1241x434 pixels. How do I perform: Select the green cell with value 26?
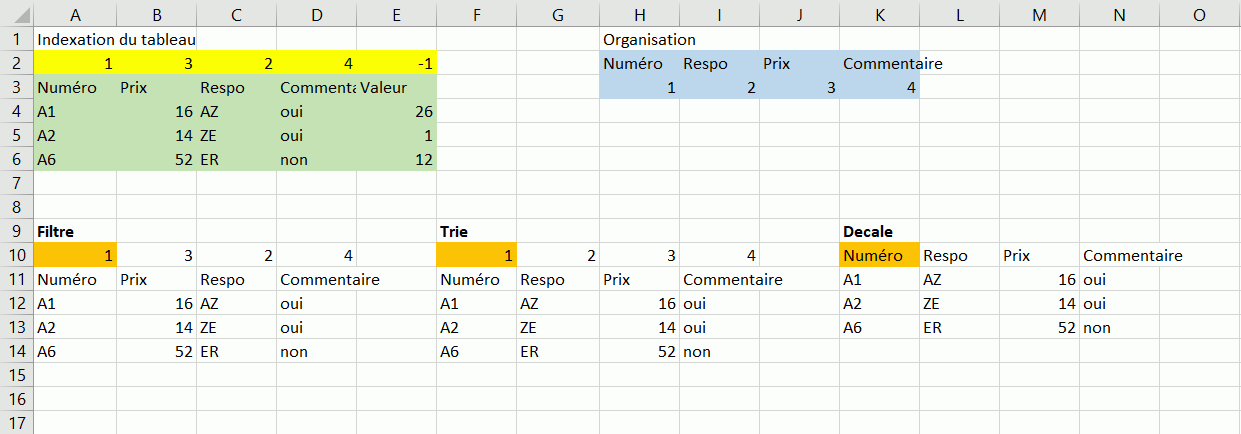[x=396, y=111]
